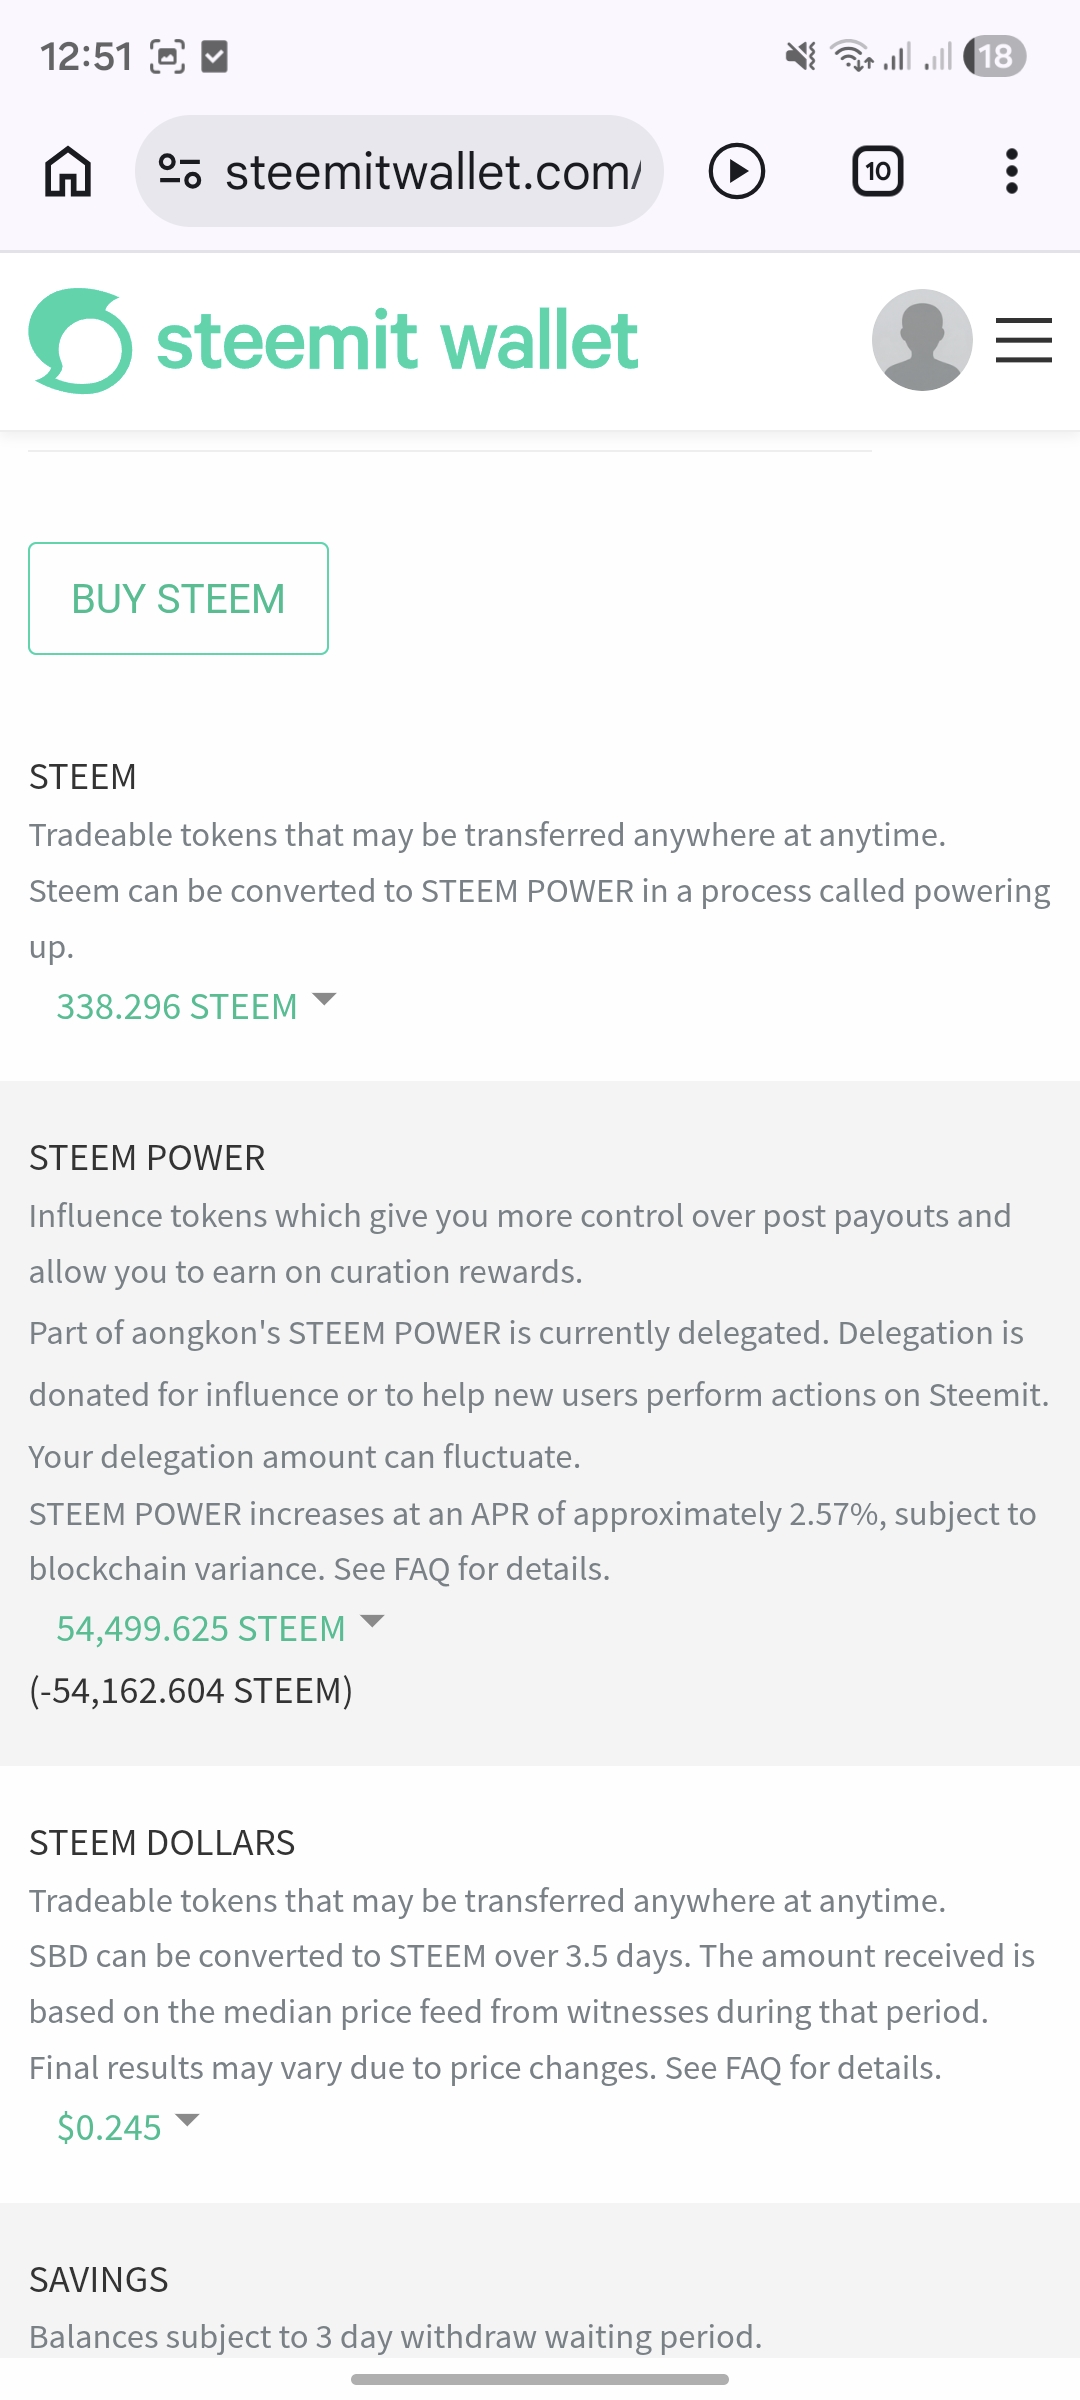Tap the bottom gesture navigation handle
This screenshot has width=1080, height=2400.
[x=540, y=2379]
